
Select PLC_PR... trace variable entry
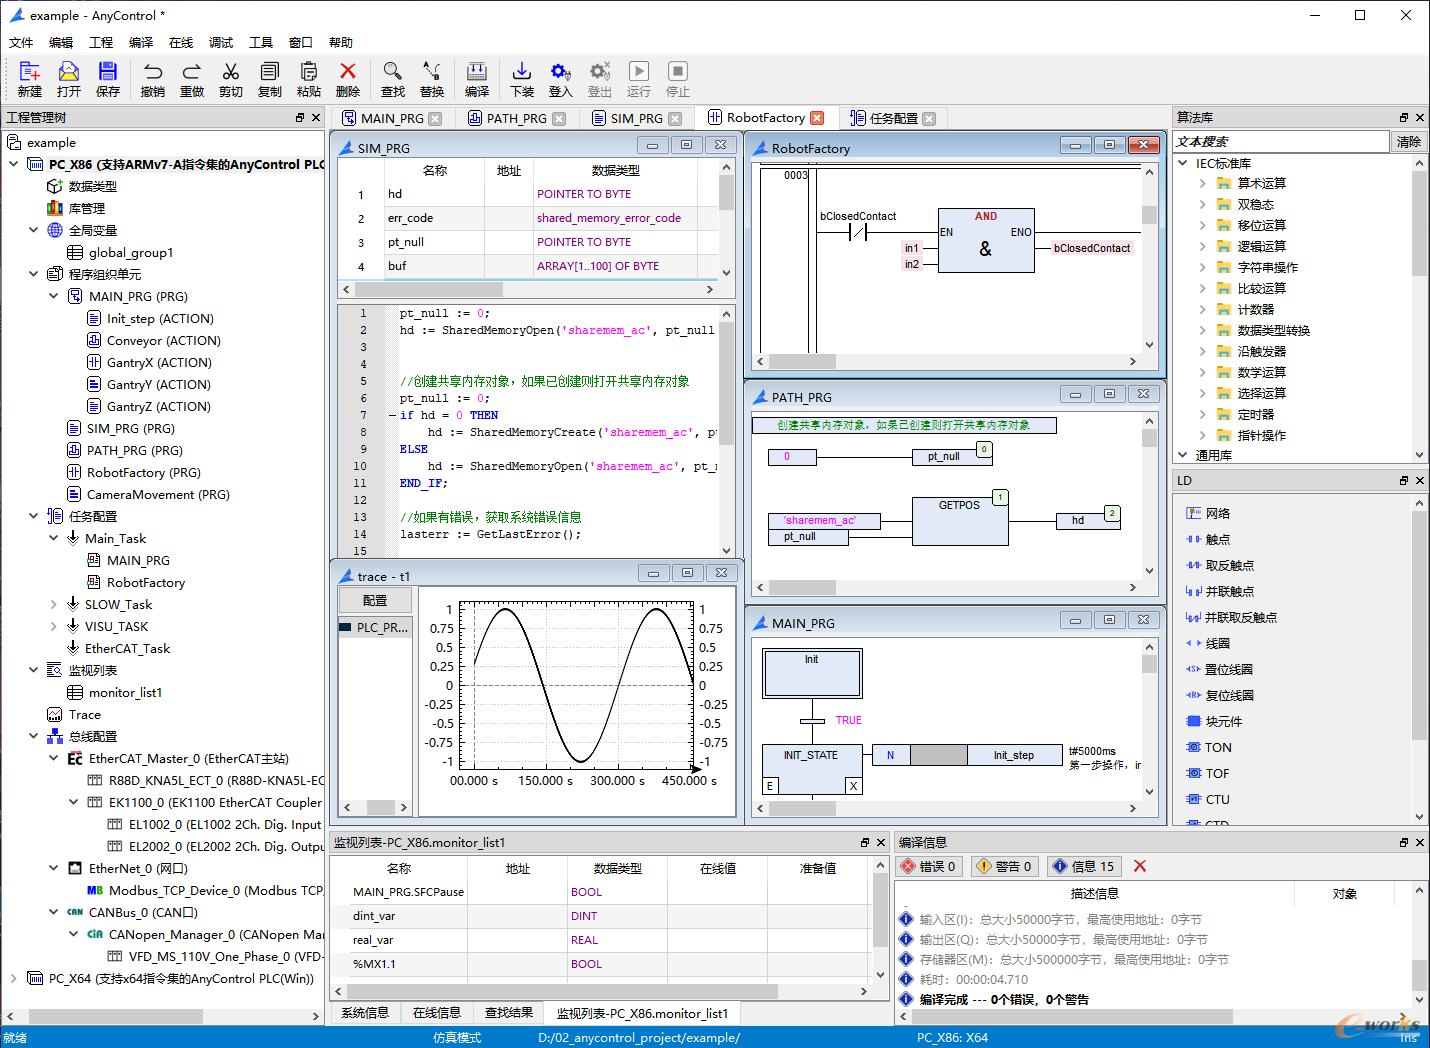pyautogui.click(x=375, y=627)
